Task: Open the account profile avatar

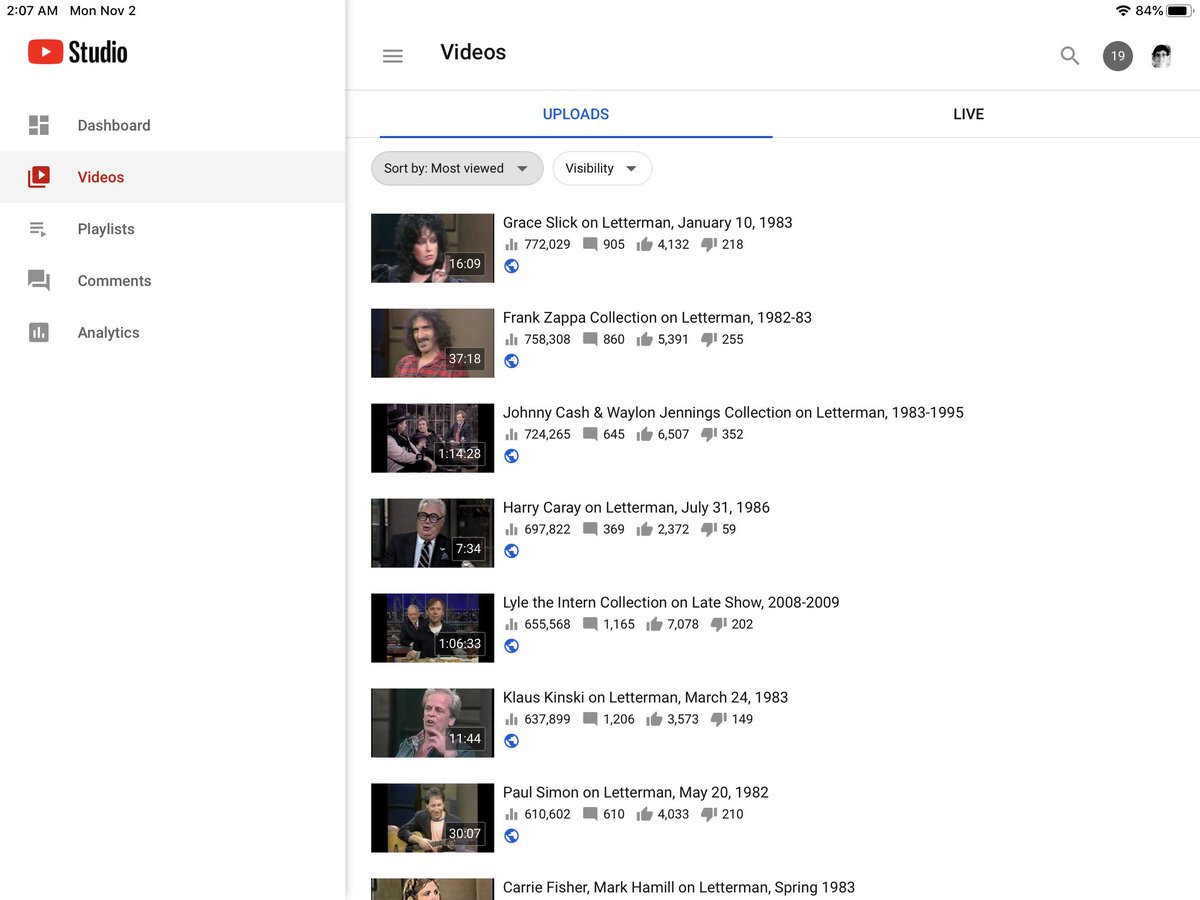Action: click(1161, 56)
